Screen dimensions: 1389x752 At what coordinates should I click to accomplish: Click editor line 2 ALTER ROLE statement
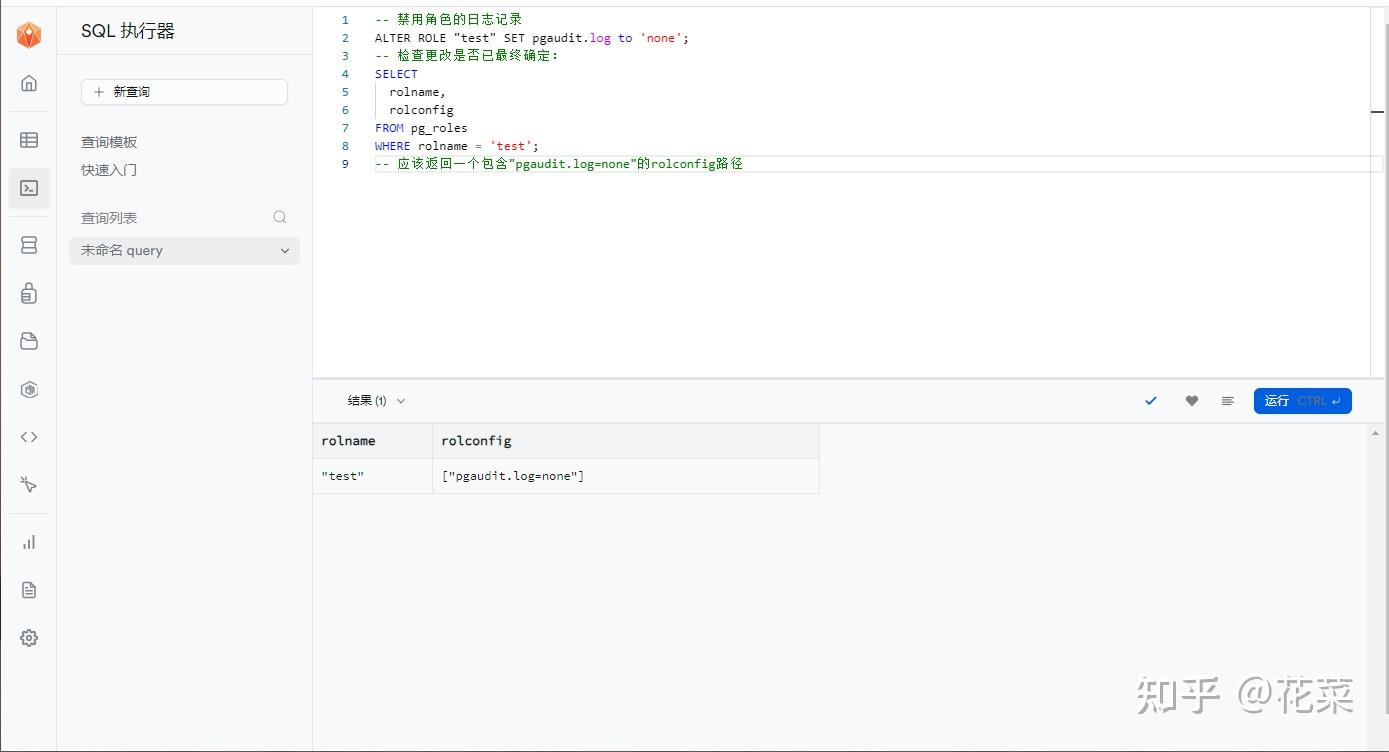pyautogui.click(x=532, y=38)
